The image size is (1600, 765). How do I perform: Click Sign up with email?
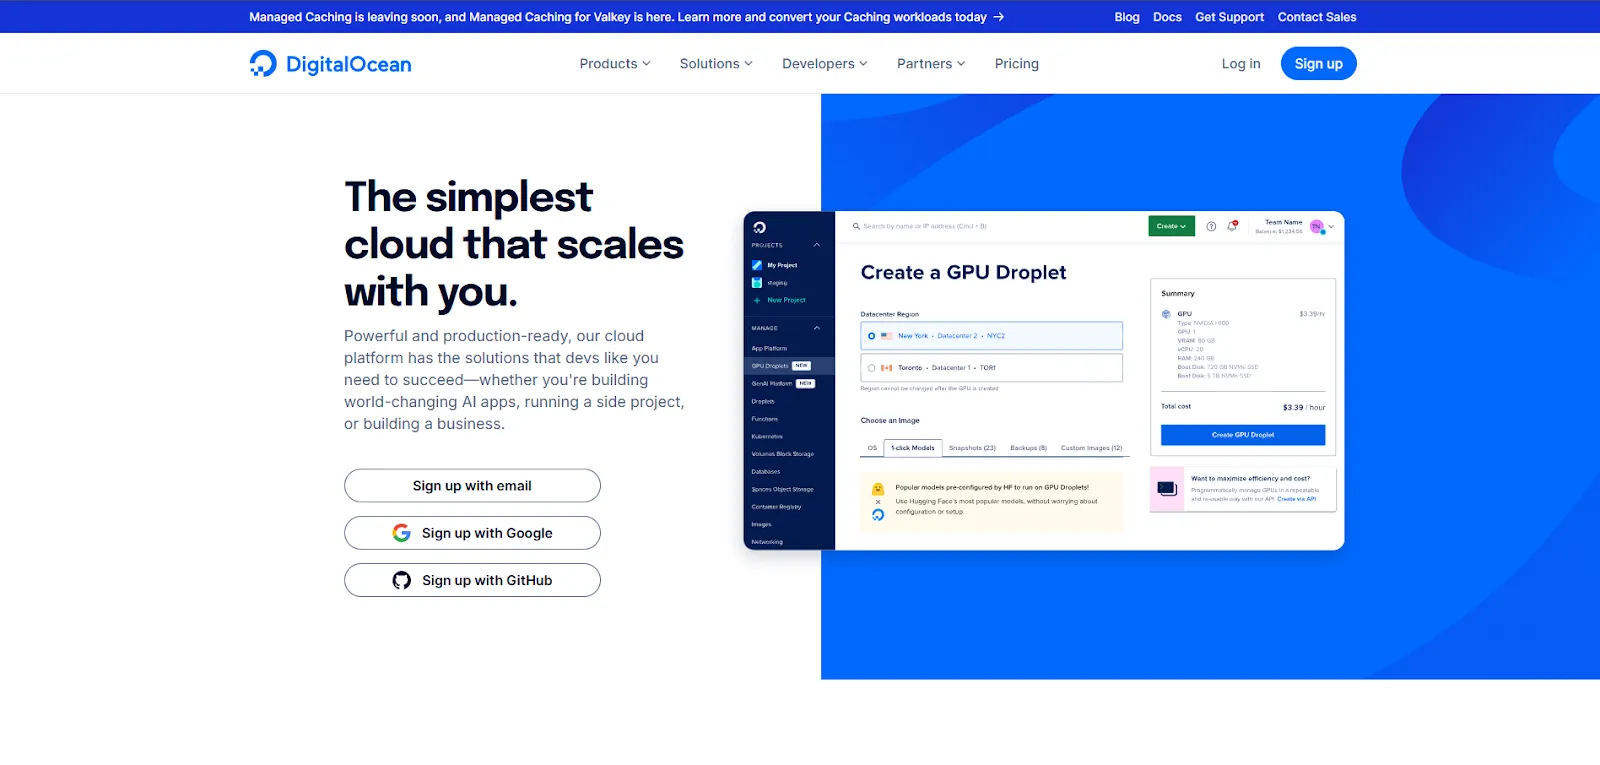point(472,486)
